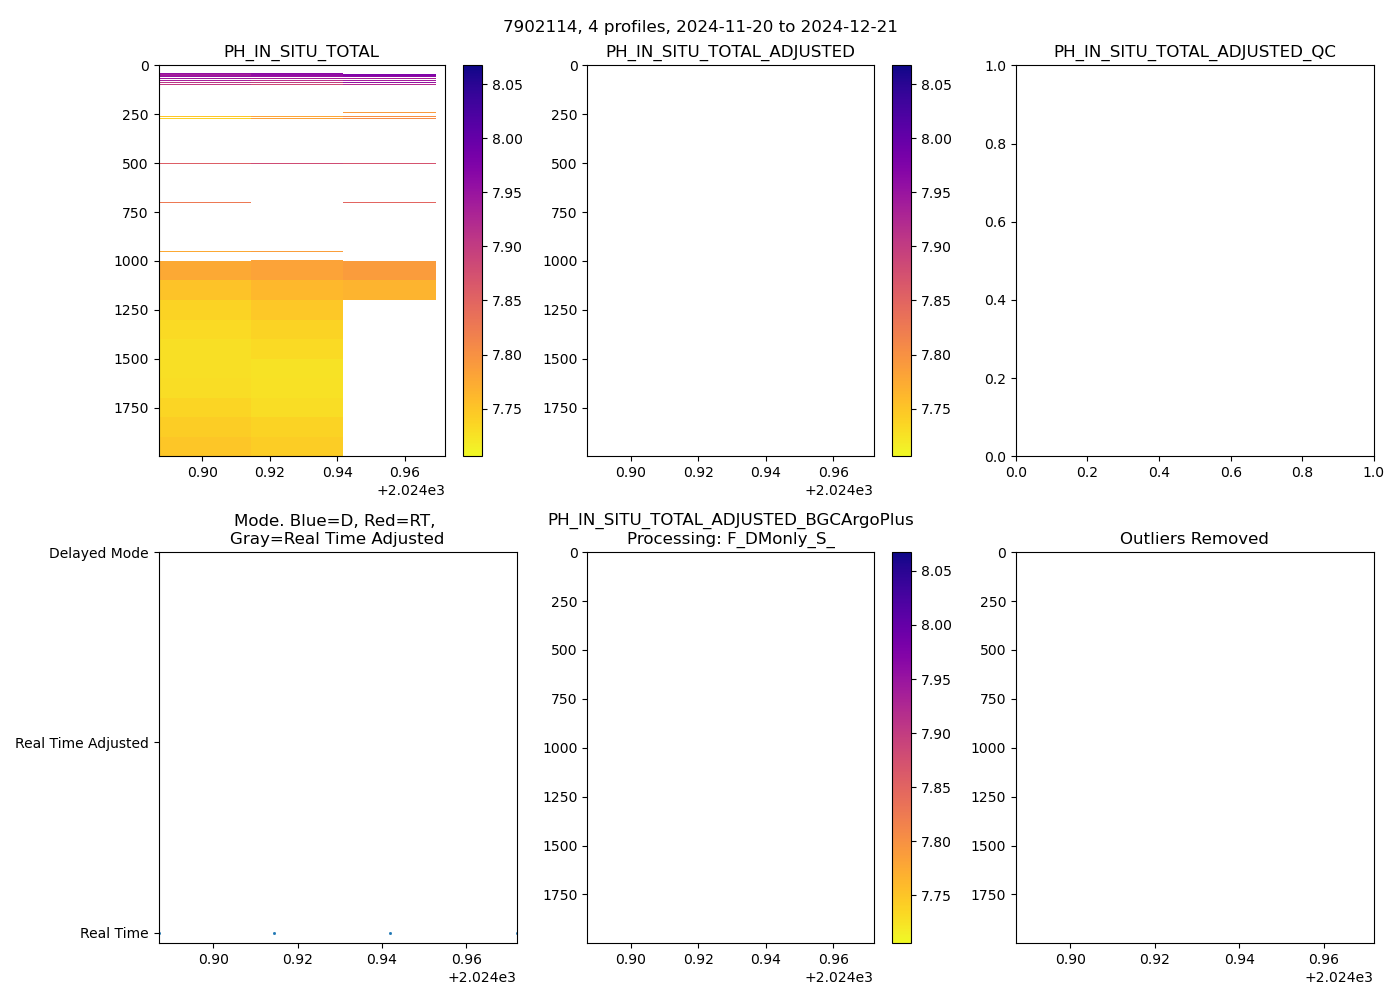Select the PH_IN_SITU_TOTAL plot title
The image size is (1400, 1000).
click(301, 52)
